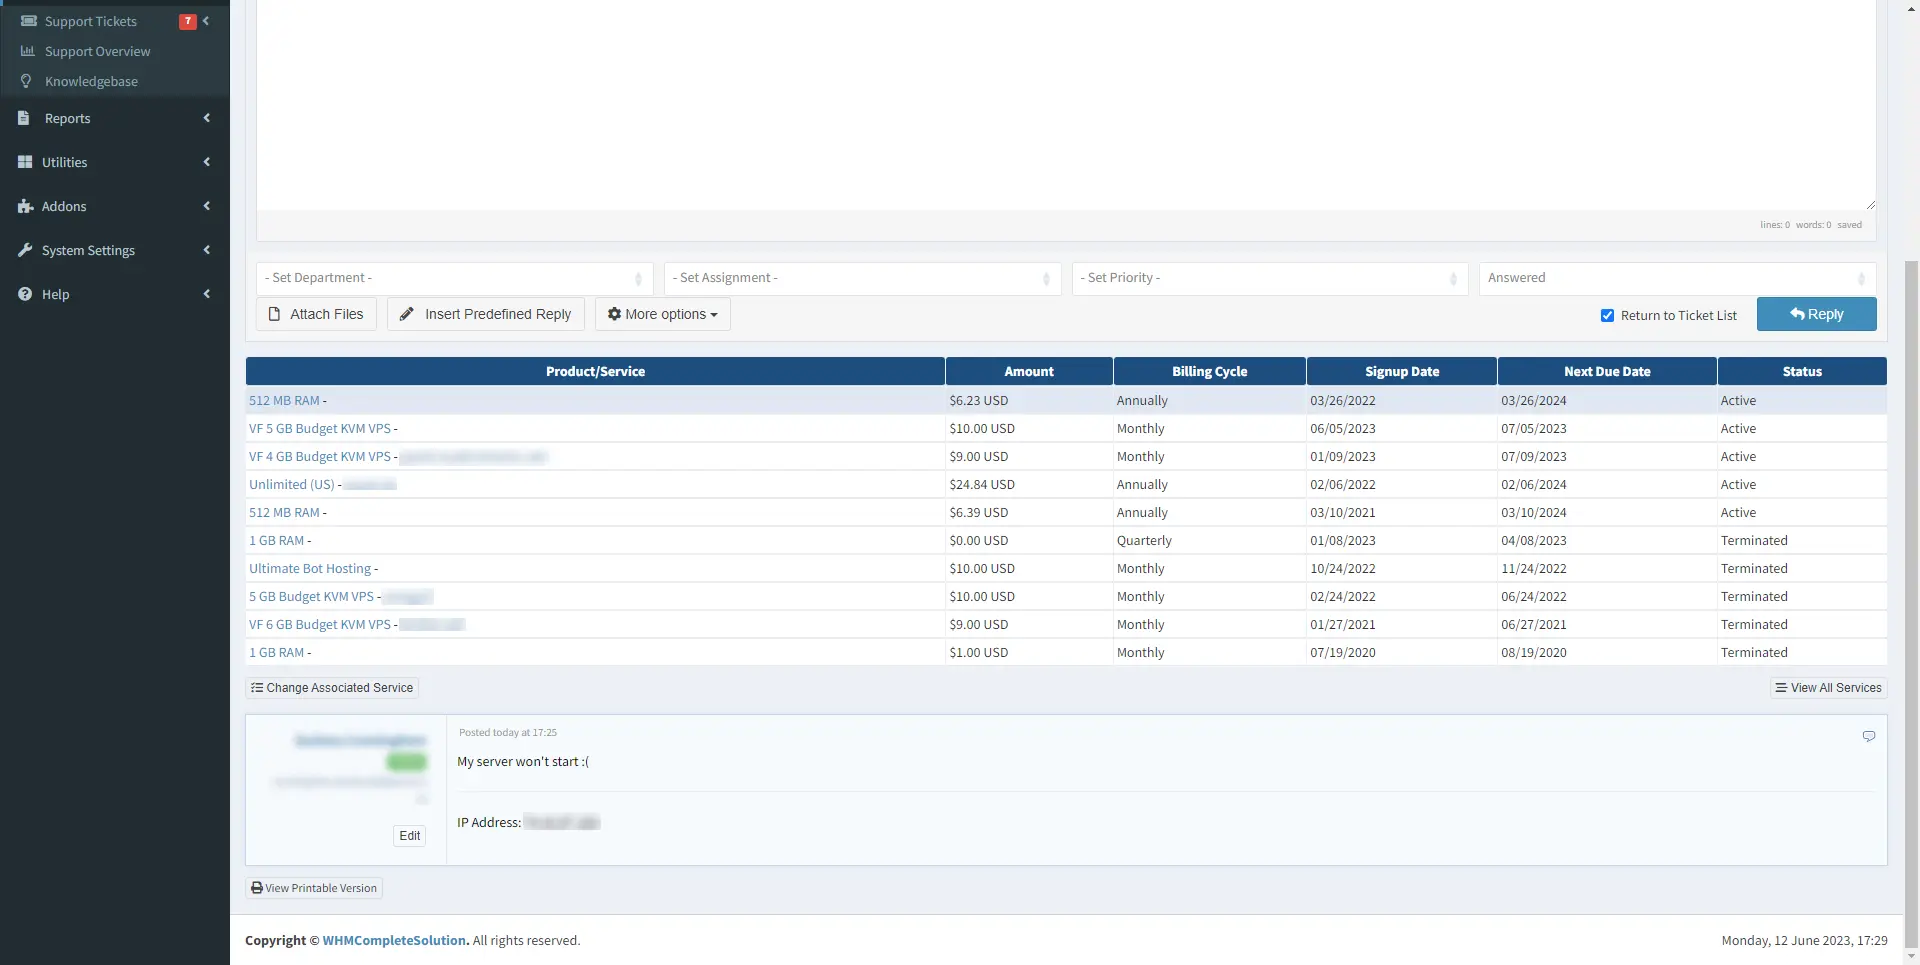The height and width of the screenshot is (965, 1920).
Task: Click the Attach Files button
Action: (x=316, y=314)
